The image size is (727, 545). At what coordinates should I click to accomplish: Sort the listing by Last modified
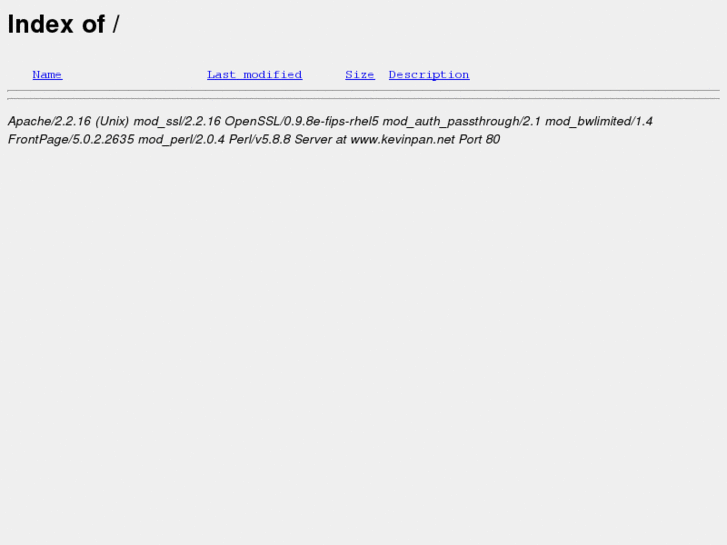pos(255,75)
